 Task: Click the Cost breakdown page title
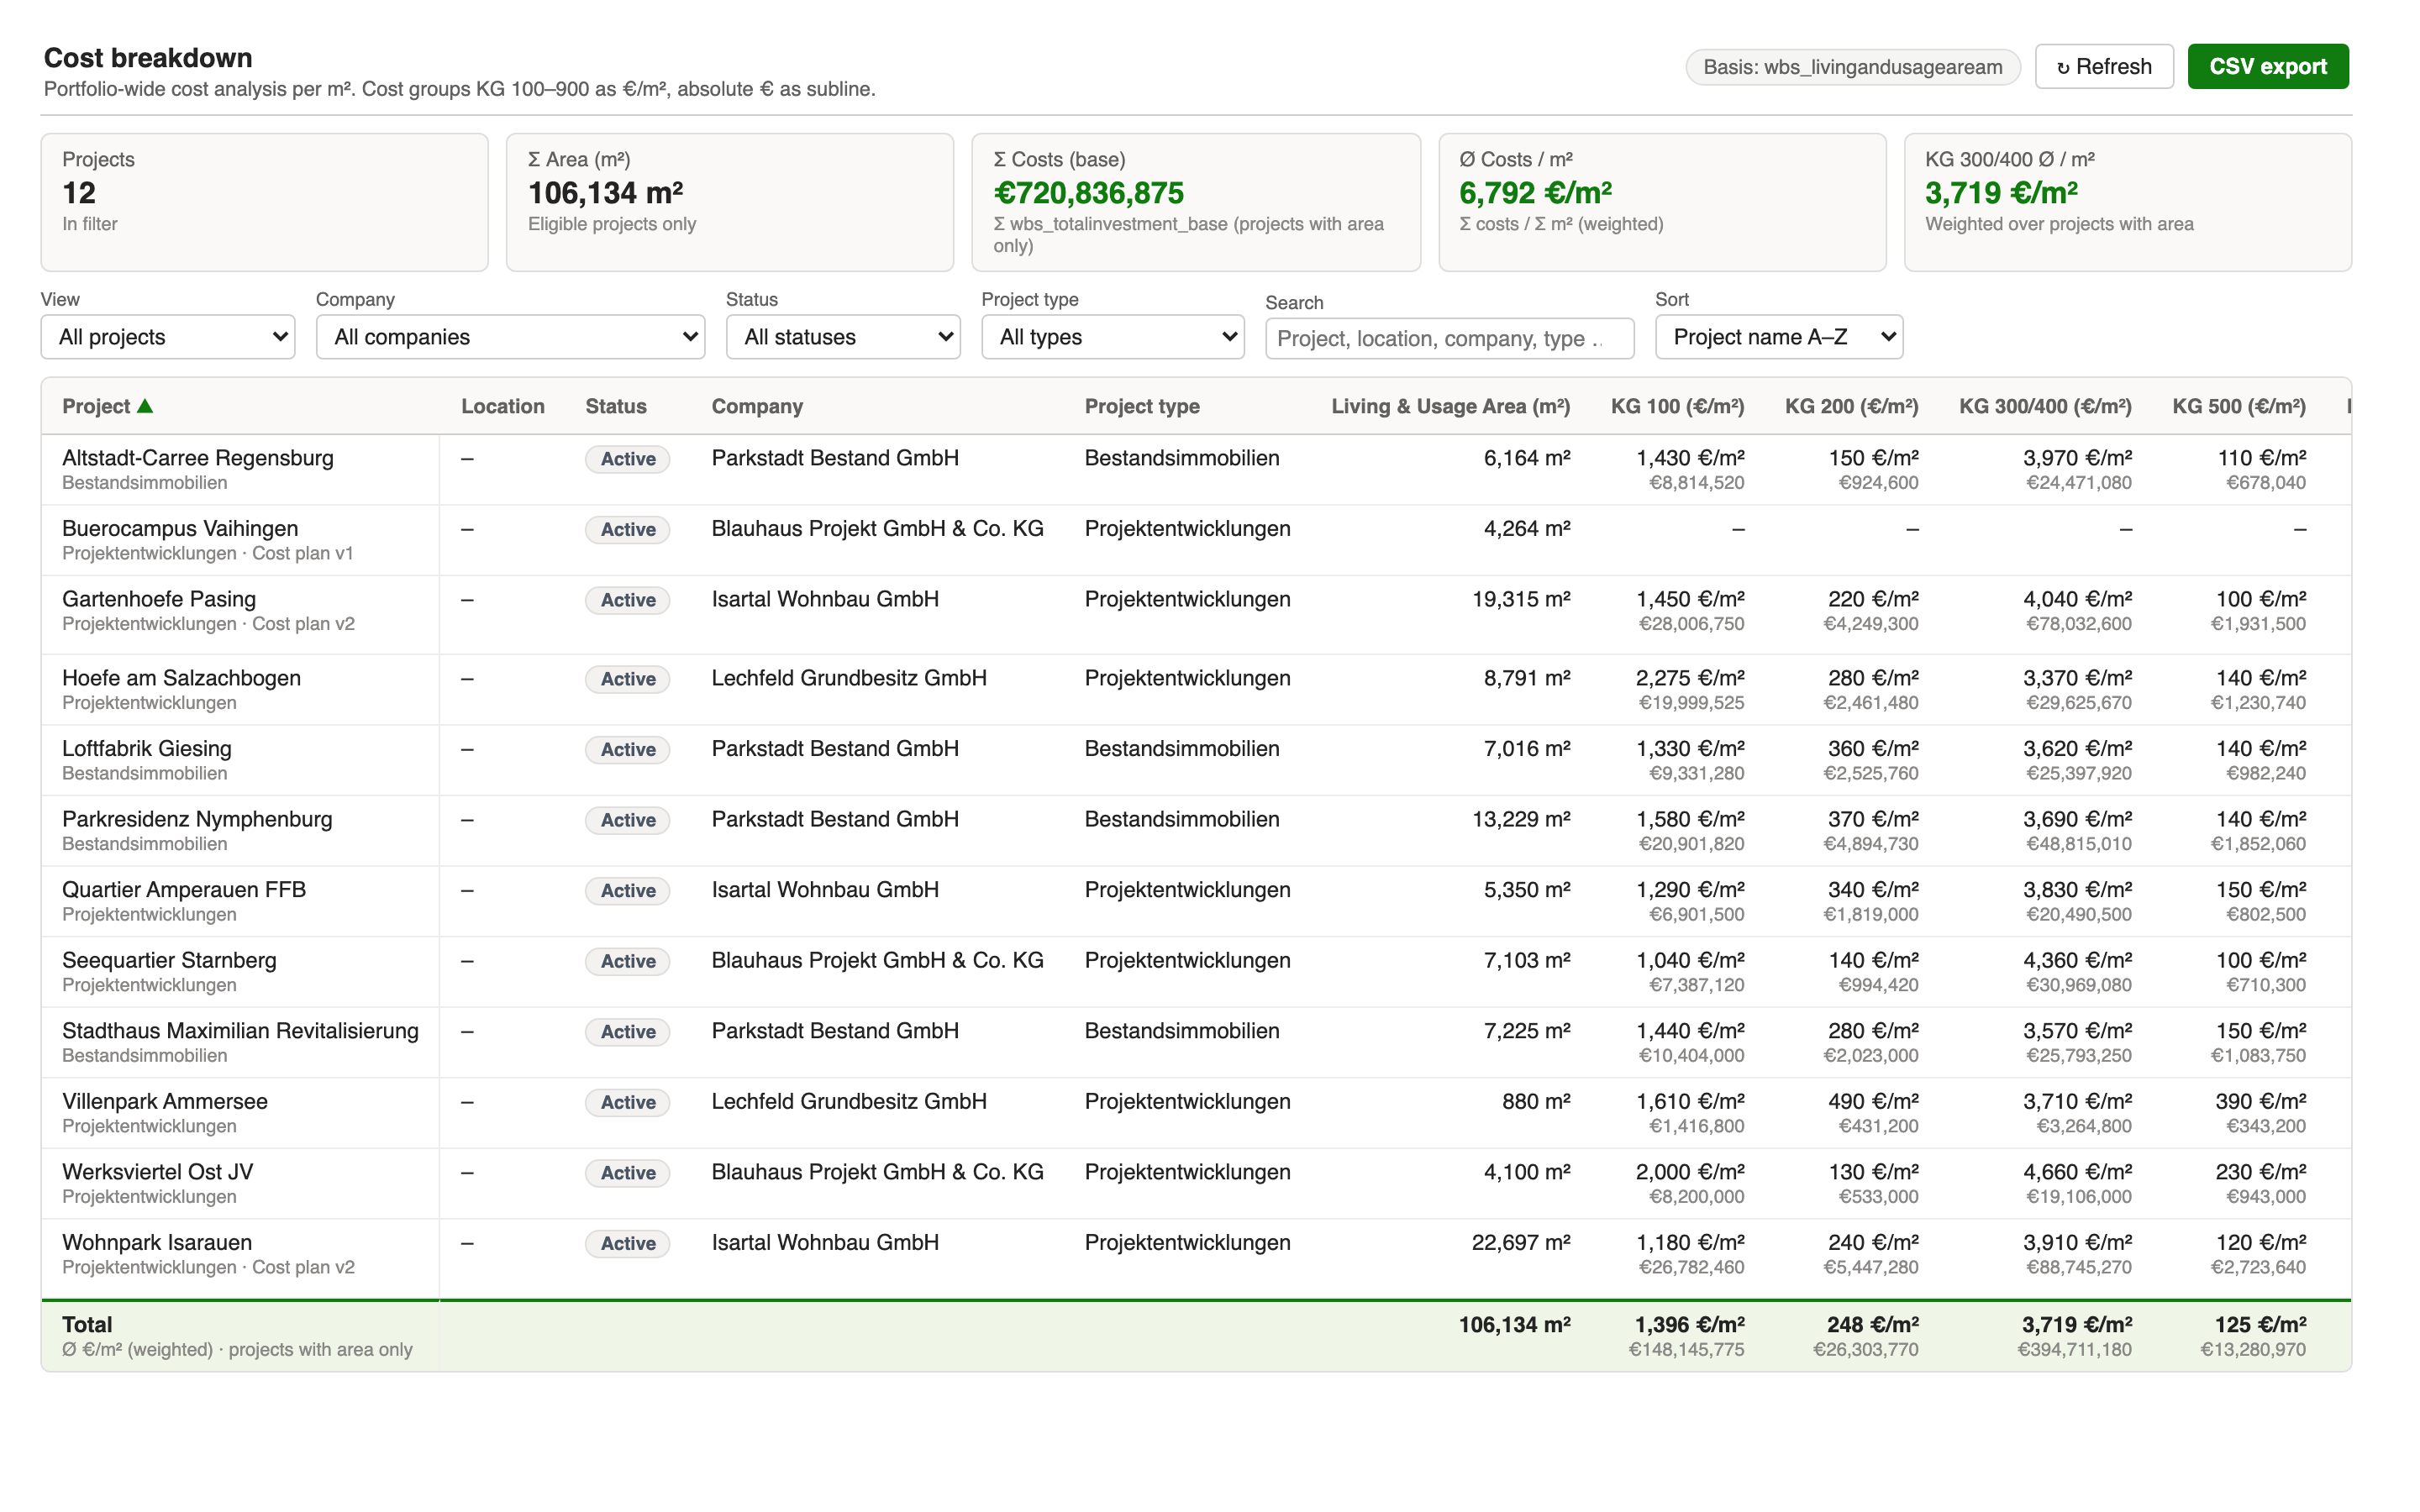148,58
